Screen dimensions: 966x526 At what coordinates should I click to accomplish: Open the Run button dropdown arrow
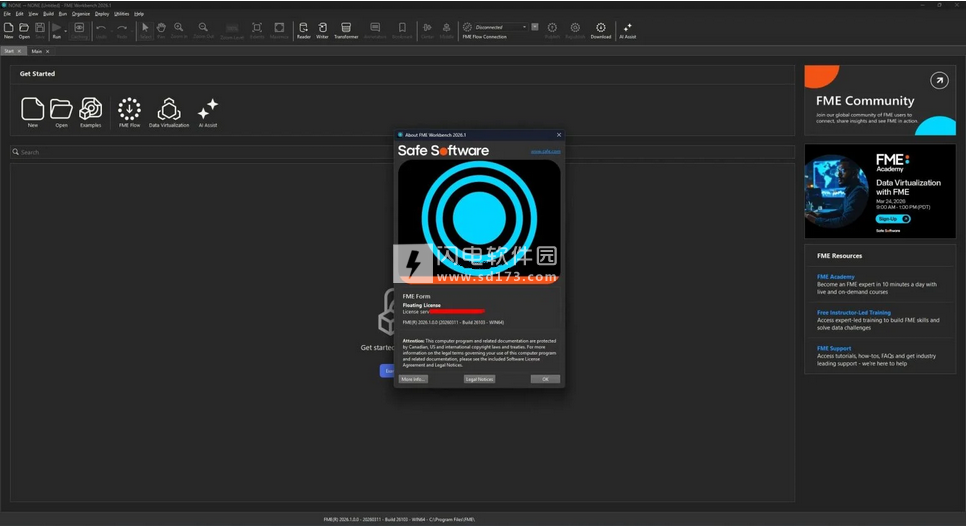66,30
